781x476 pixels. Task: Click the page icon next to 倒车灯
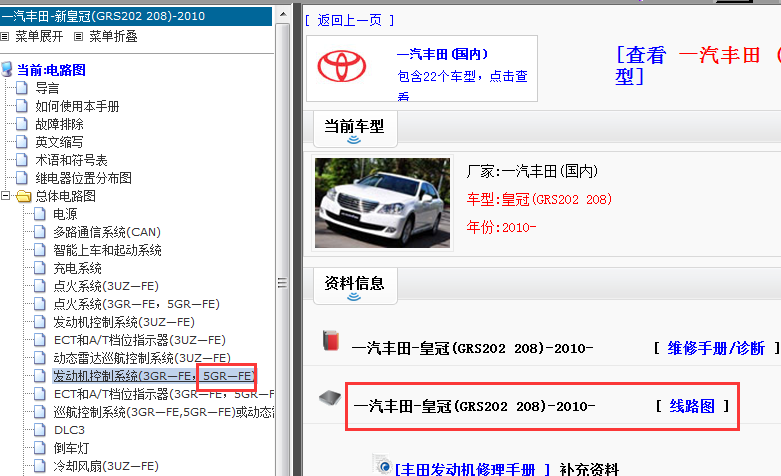39,448
